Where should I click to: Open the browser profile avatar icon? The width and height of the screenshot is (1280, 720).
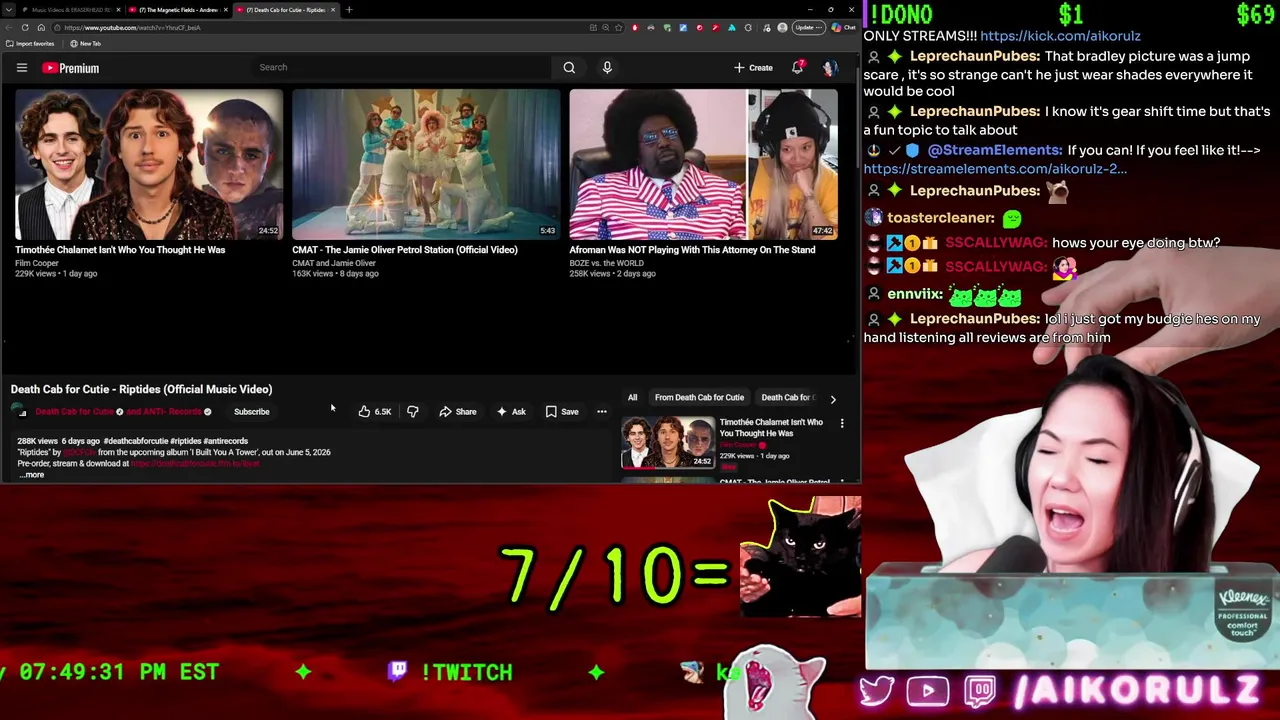(782, 27)
